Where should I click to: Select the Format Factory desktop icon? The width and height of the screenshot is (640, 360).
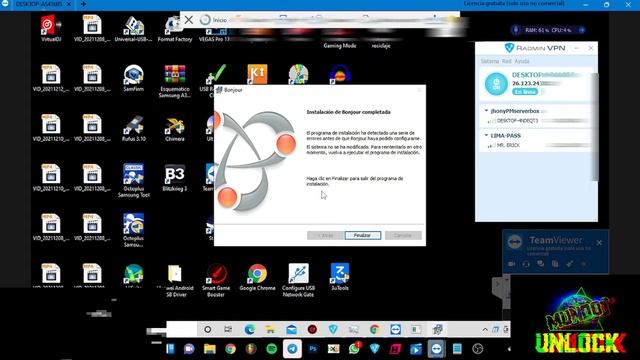pos(175,28)
